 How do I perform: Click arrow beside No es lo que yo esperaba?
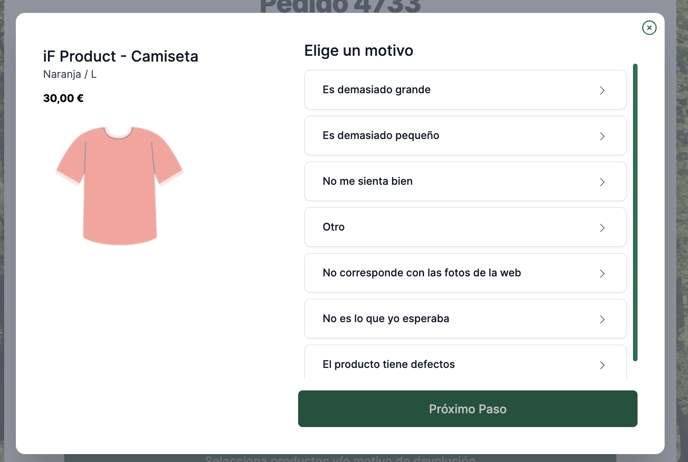(602, 319)
